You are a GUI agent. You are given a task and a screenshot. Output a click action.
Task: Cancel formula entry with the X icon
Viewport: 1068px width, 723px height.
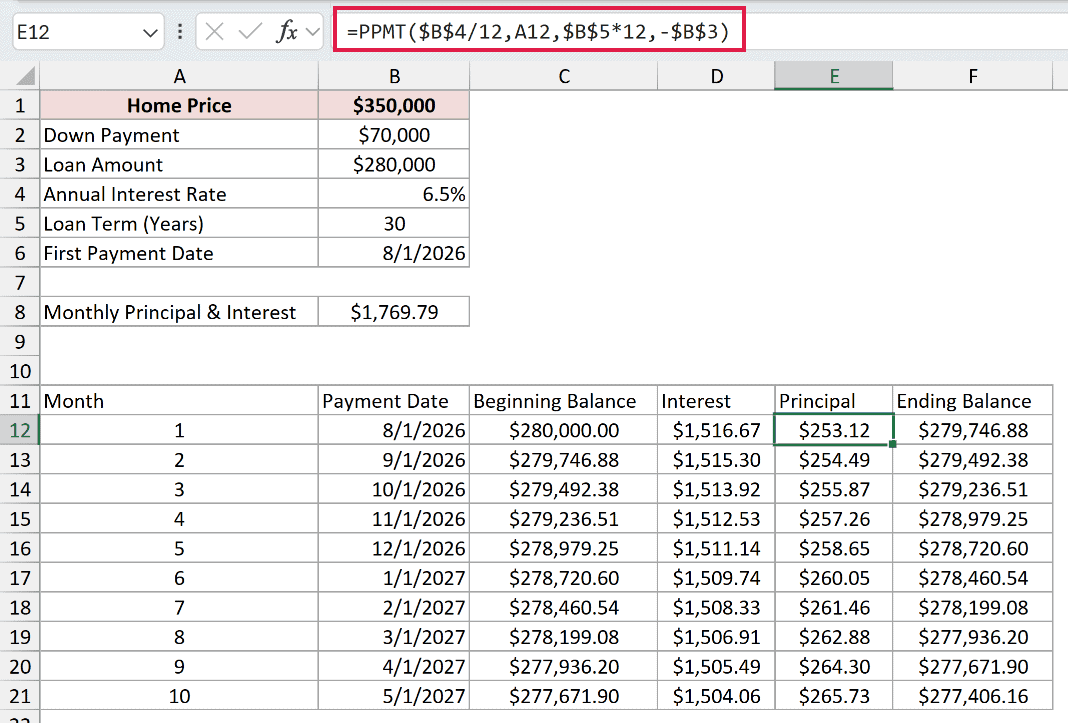point(215,31)
